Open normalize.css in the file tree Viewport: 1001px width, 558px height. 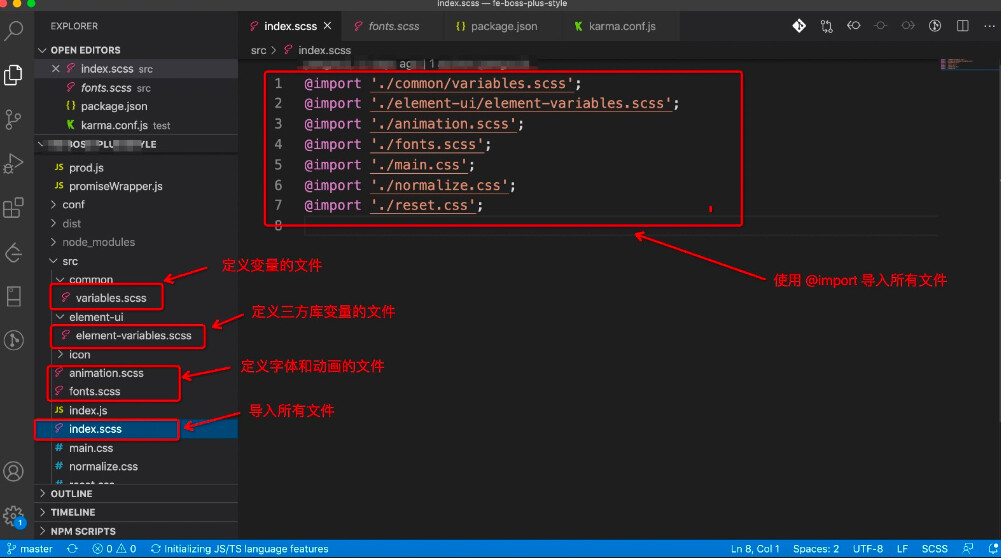(103, 467)
